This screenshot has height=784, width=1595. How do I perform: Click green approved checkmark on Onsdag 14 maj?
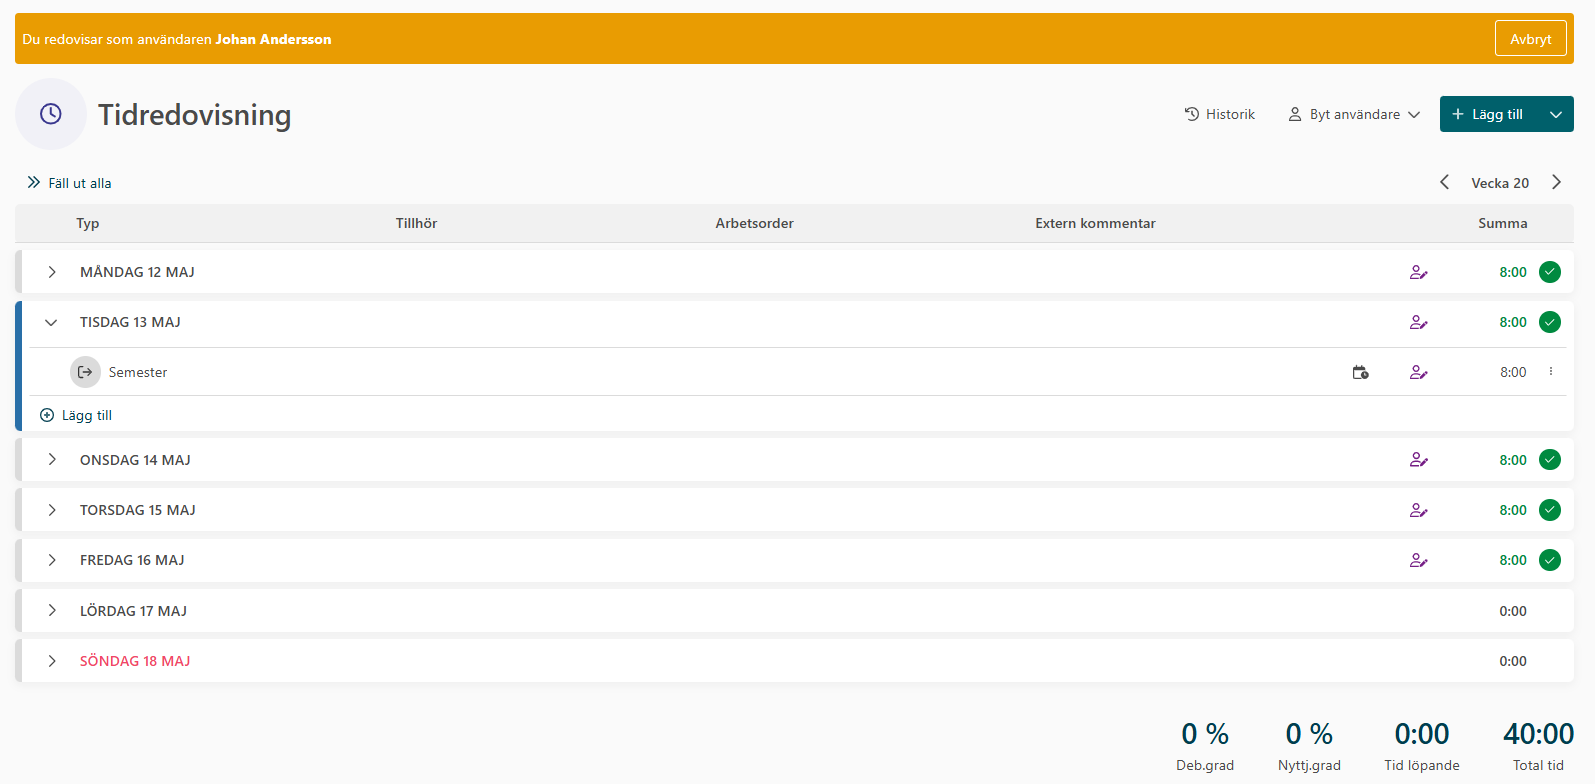click(1550, 460)
